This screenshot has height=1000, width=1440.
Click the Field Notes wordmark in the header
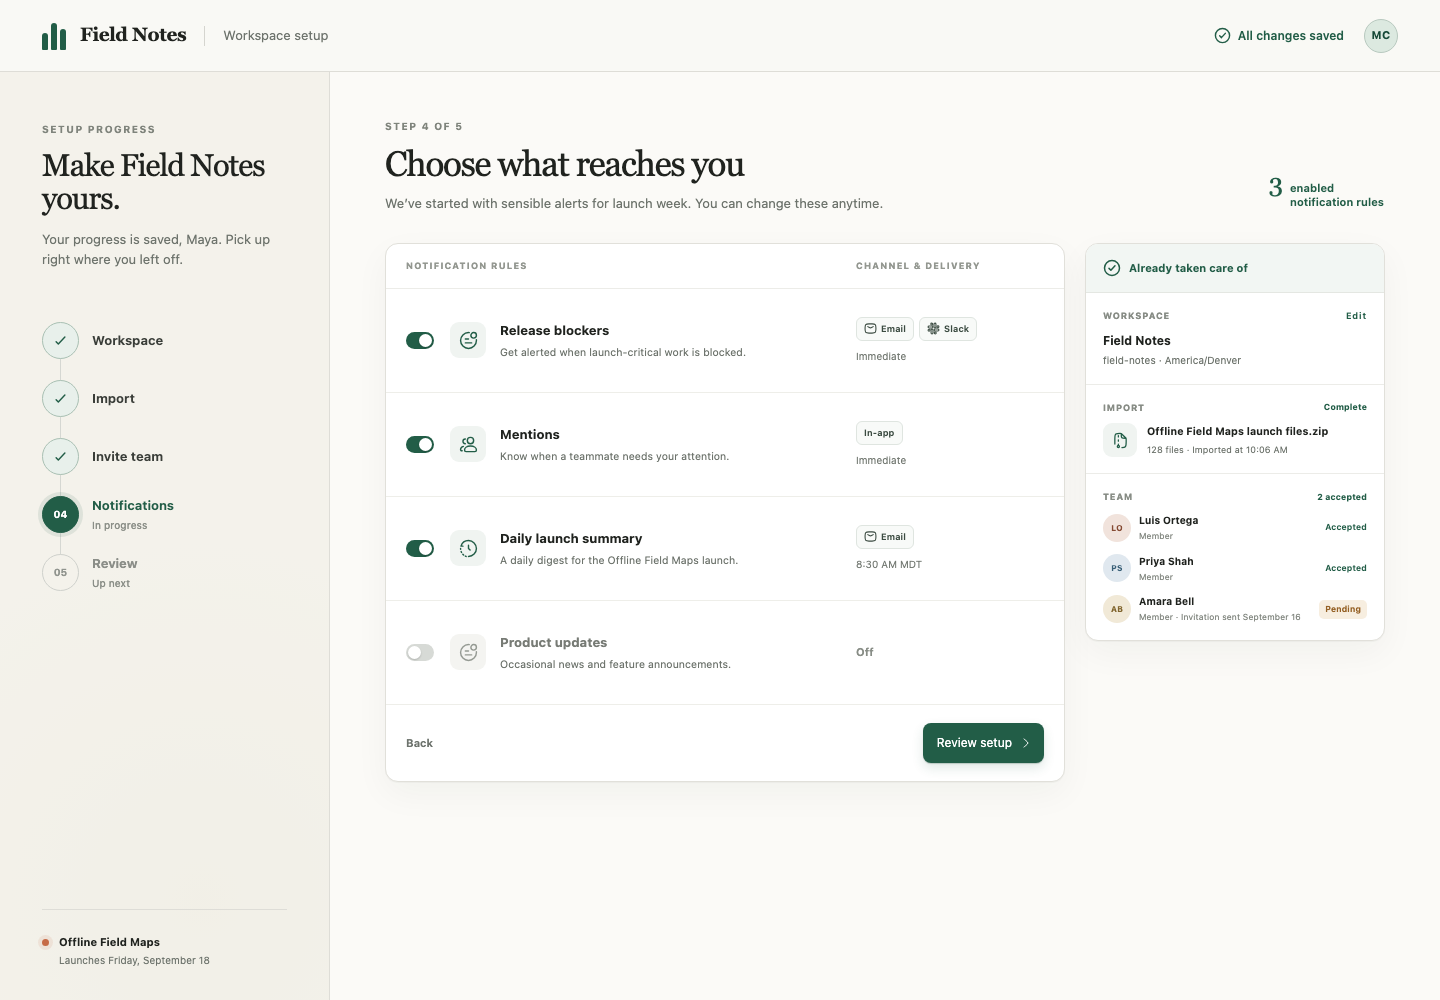click(133, 35)
